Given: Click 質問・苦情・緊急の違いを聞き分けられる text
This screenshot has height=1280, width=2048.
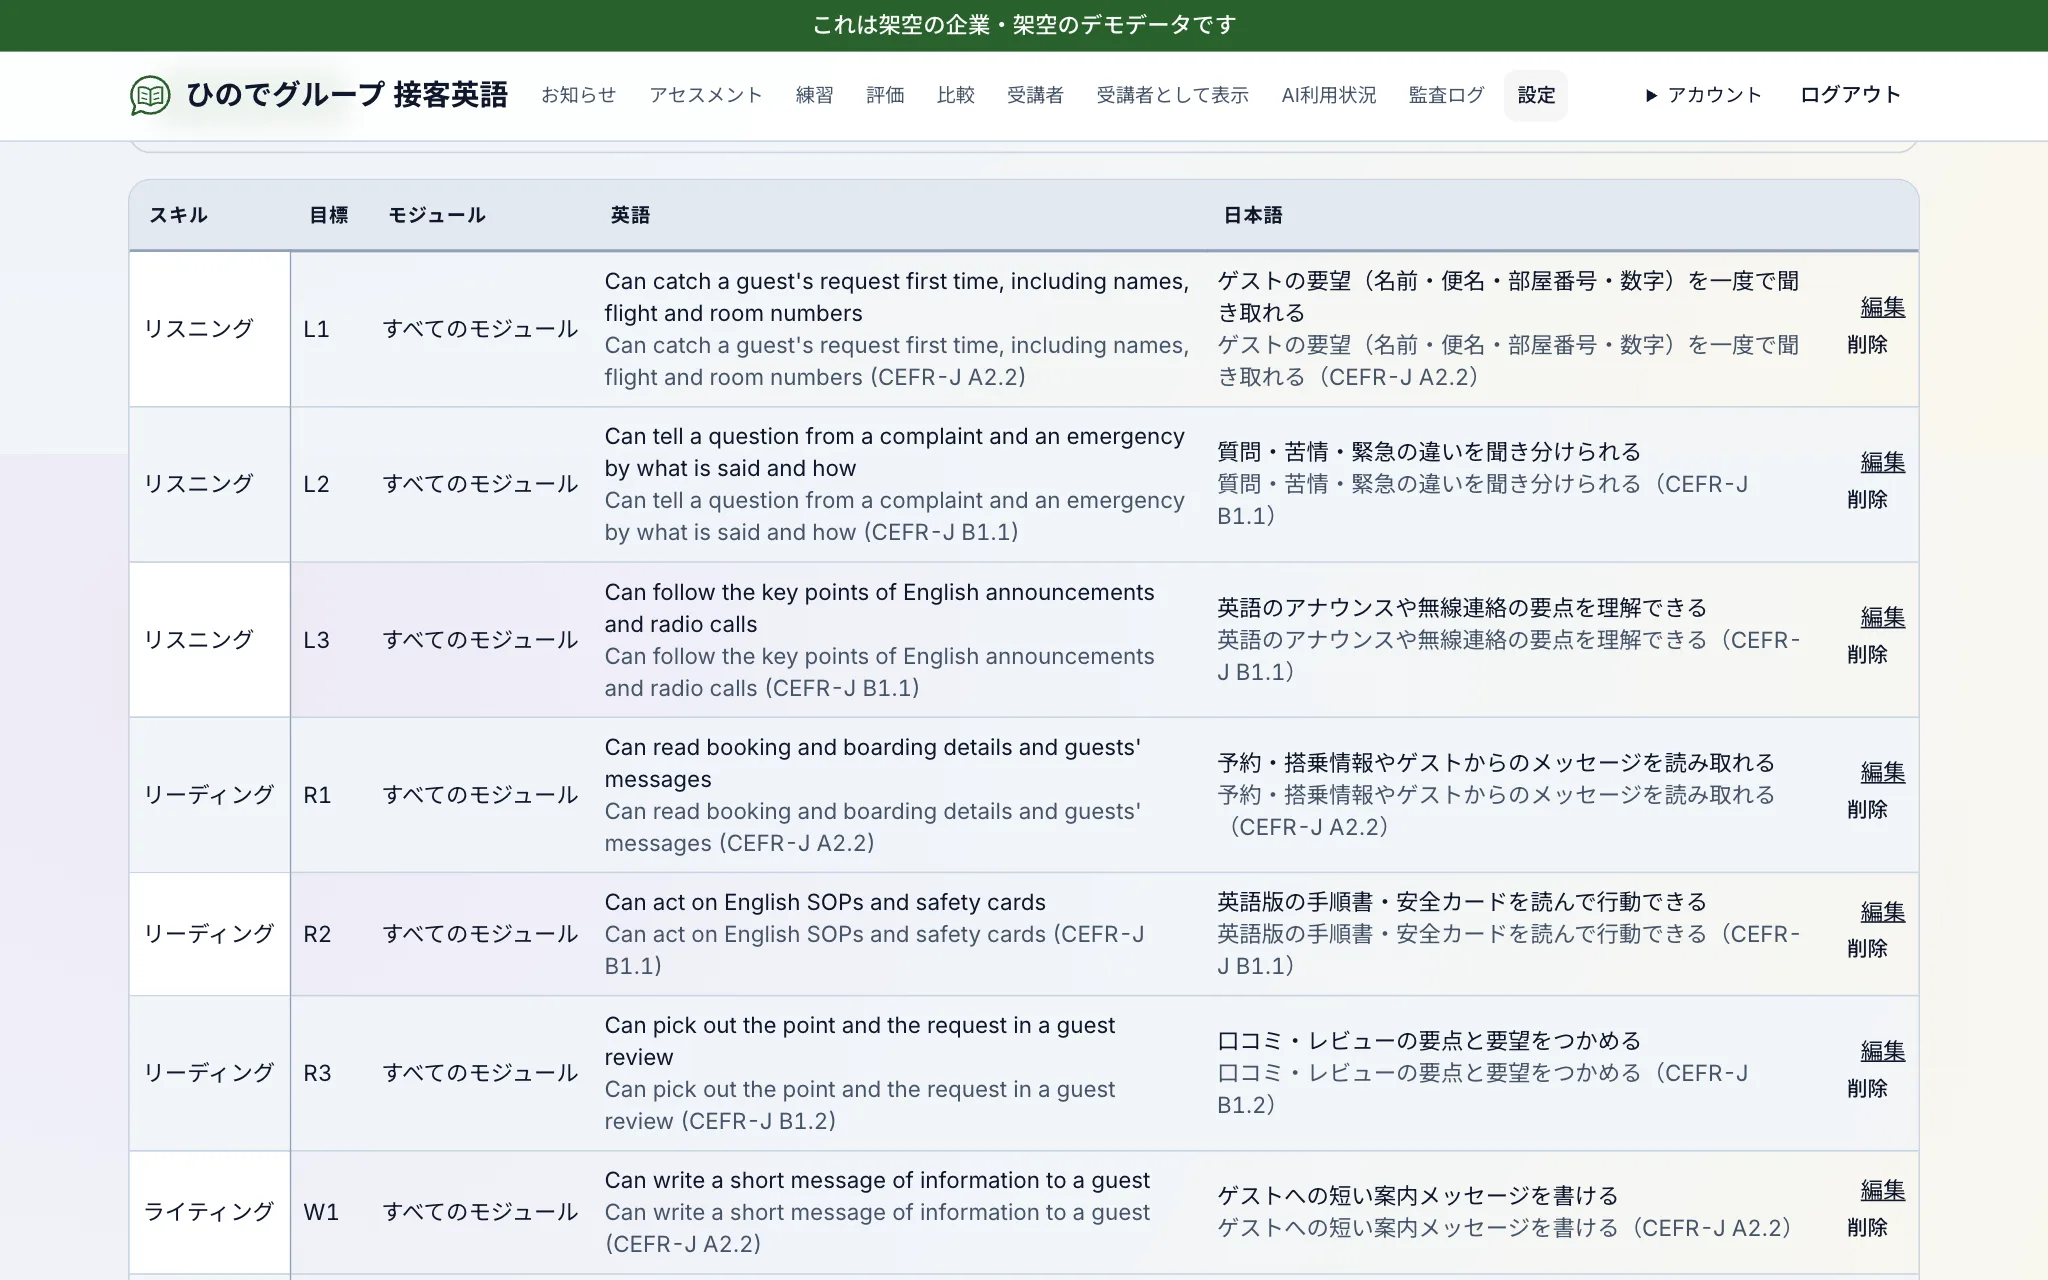Looking at the screenshot, I should tap(1429, 452).
